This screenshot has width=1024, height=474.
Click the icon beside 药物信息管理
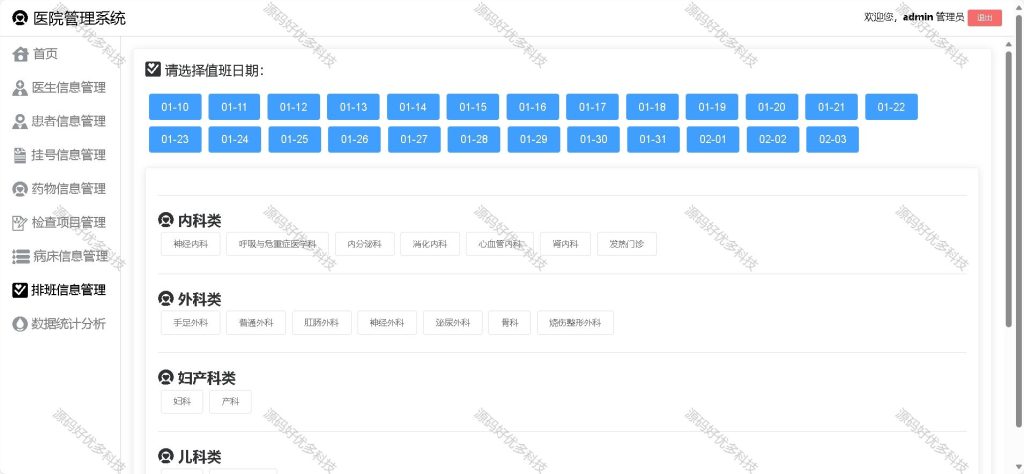(20, 189)
